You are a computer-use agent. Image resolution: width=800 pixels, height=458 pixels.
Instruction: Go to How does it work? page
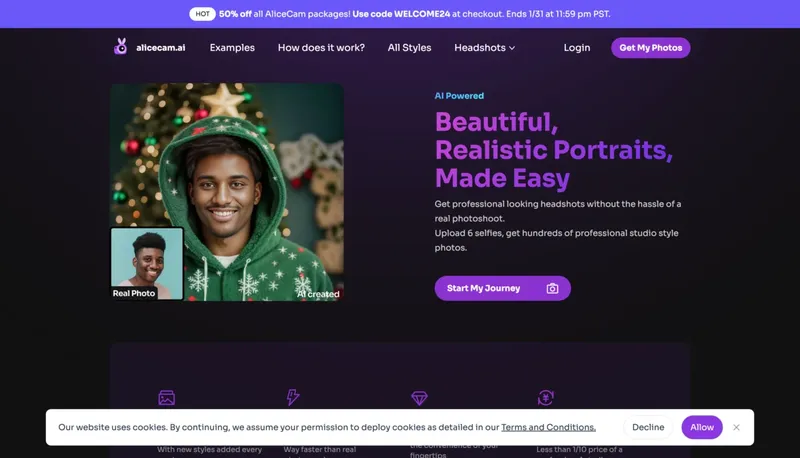(321, 48)
